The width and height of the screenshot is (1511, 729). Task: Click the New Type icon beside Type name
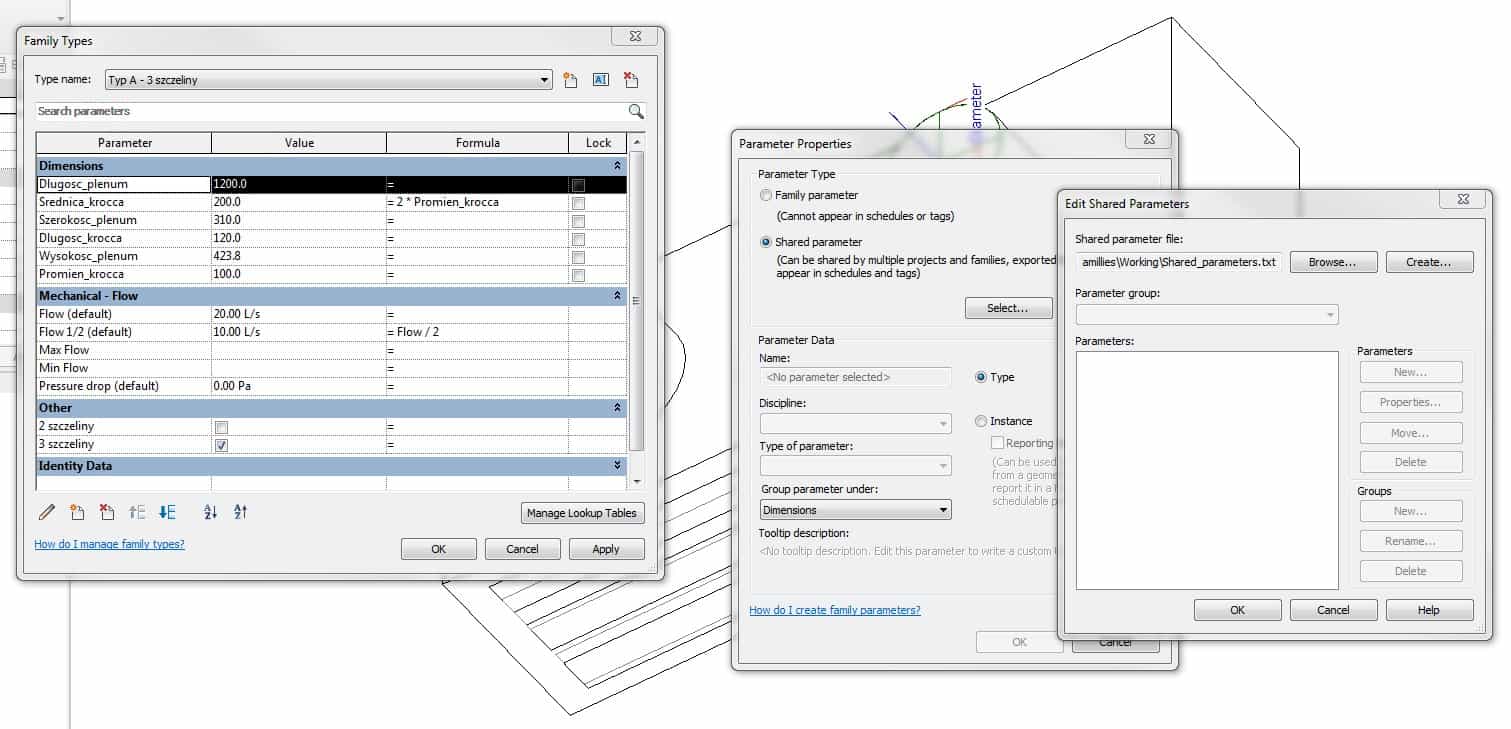(570, 80)
